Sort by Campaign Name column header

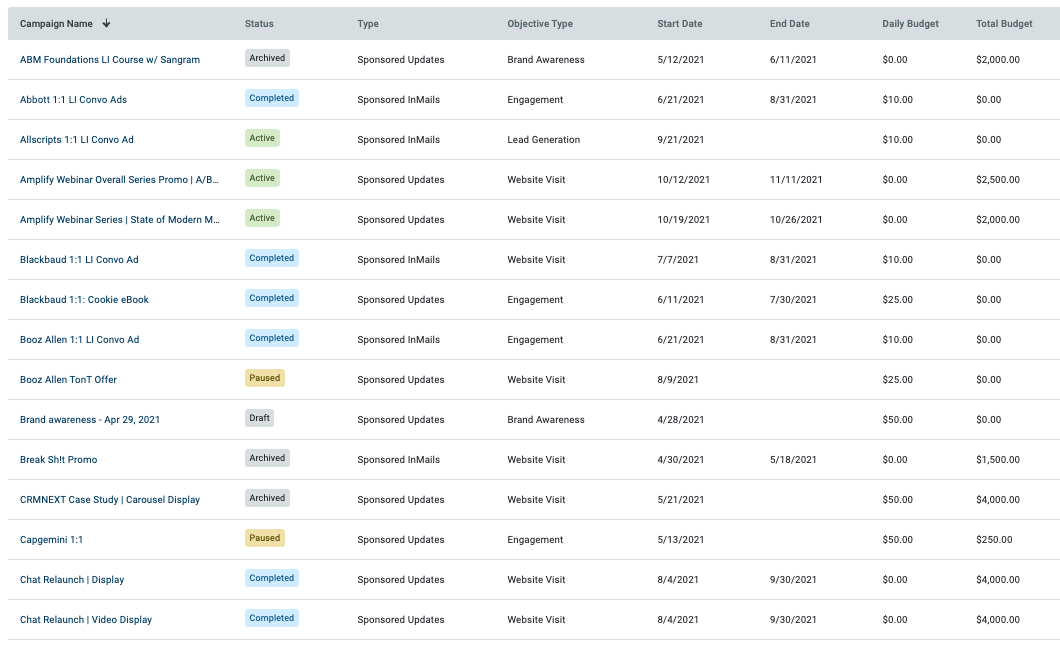pyautogui.click(x=56, y=24)
